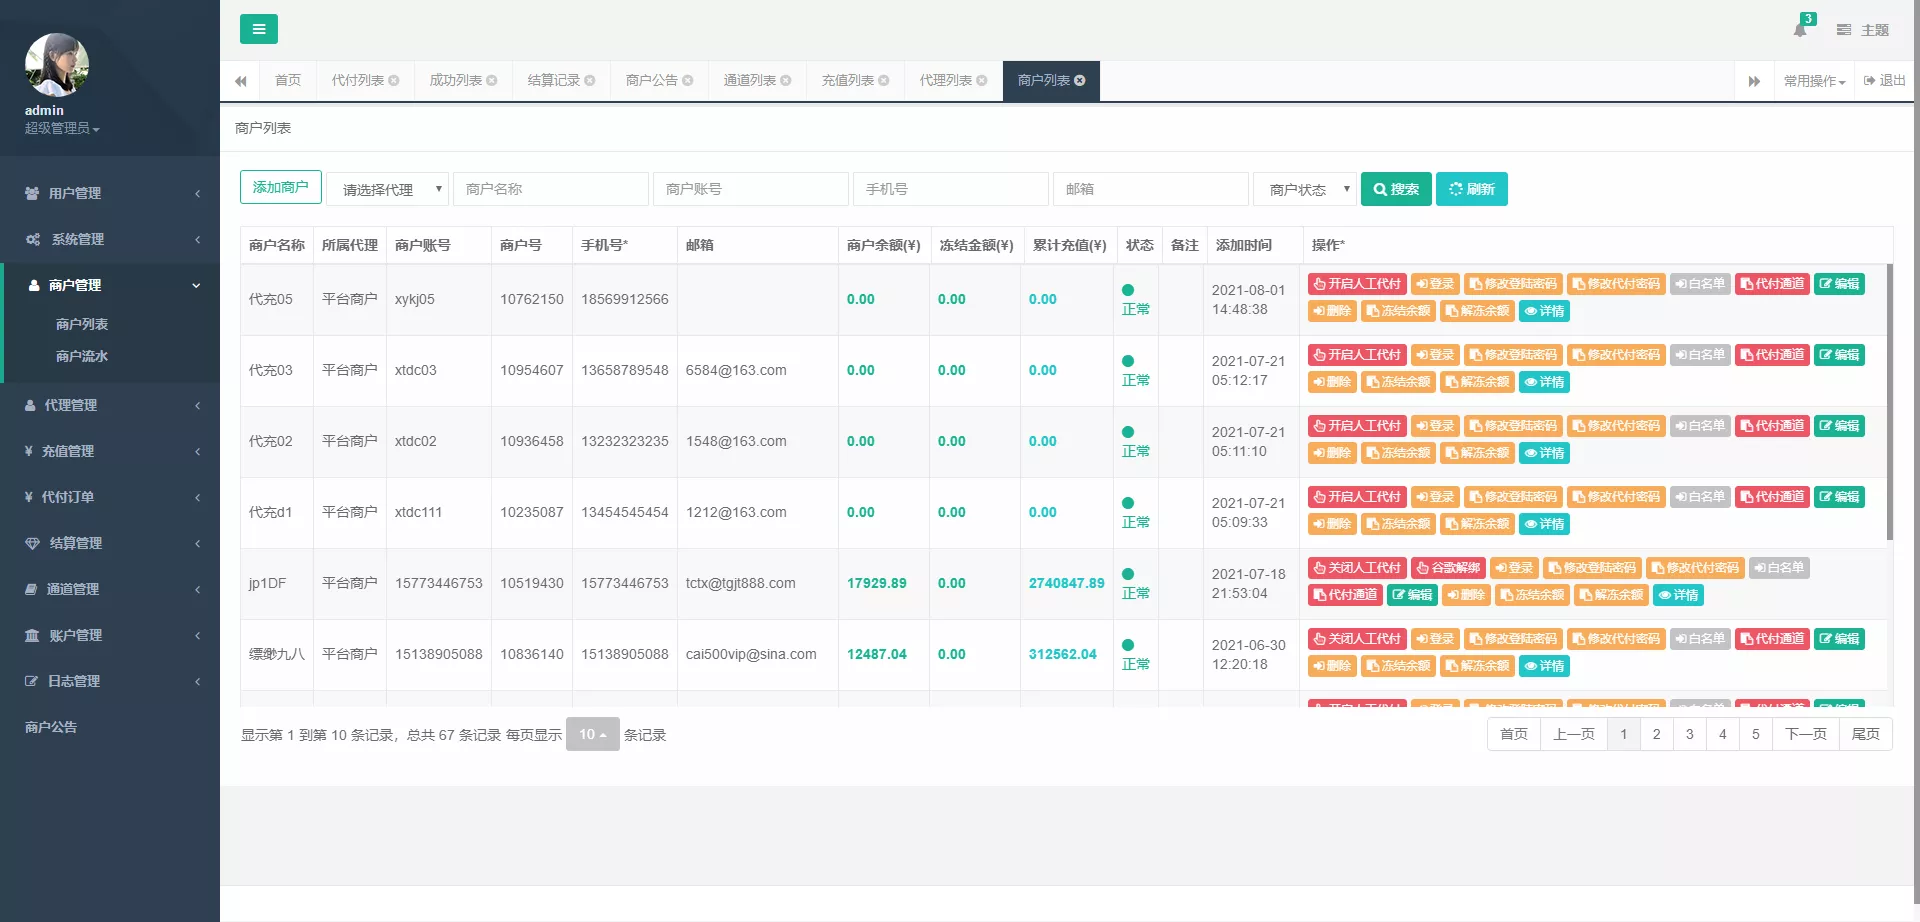Open the notification bell with badge 3
Viewport: 1920px width, 922px height.
coord(1800,29)
